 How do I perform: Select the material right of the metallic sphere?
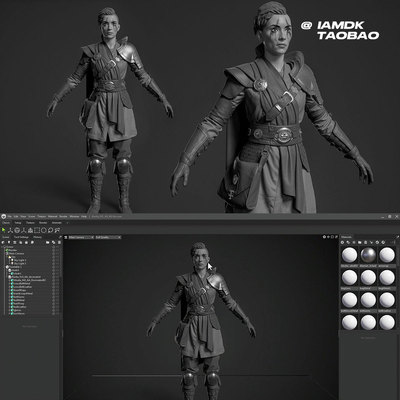pos(387,254)
